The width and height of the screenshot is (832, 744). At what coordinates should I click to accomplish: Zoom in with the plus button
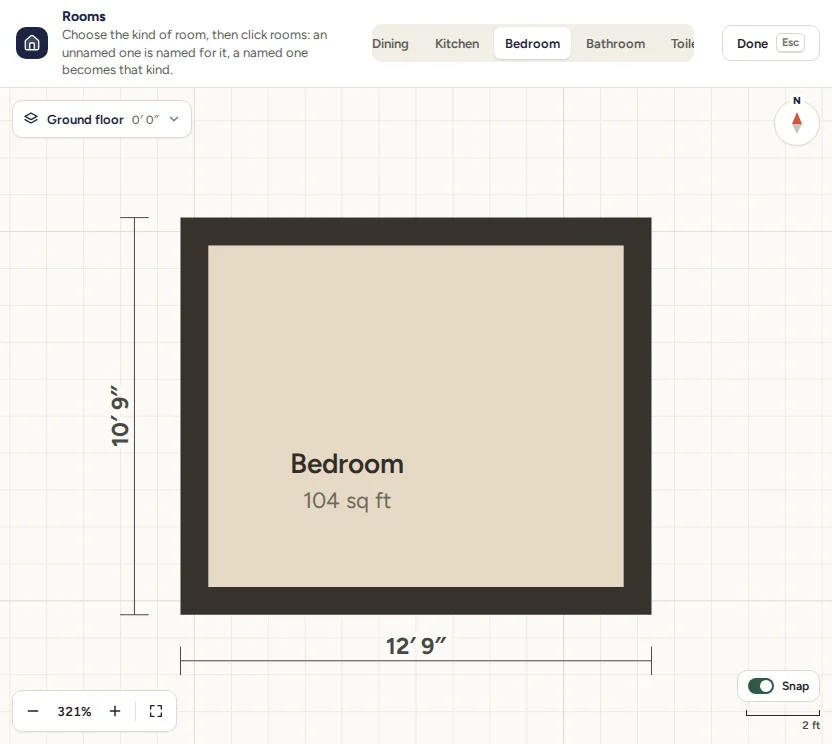115,711
